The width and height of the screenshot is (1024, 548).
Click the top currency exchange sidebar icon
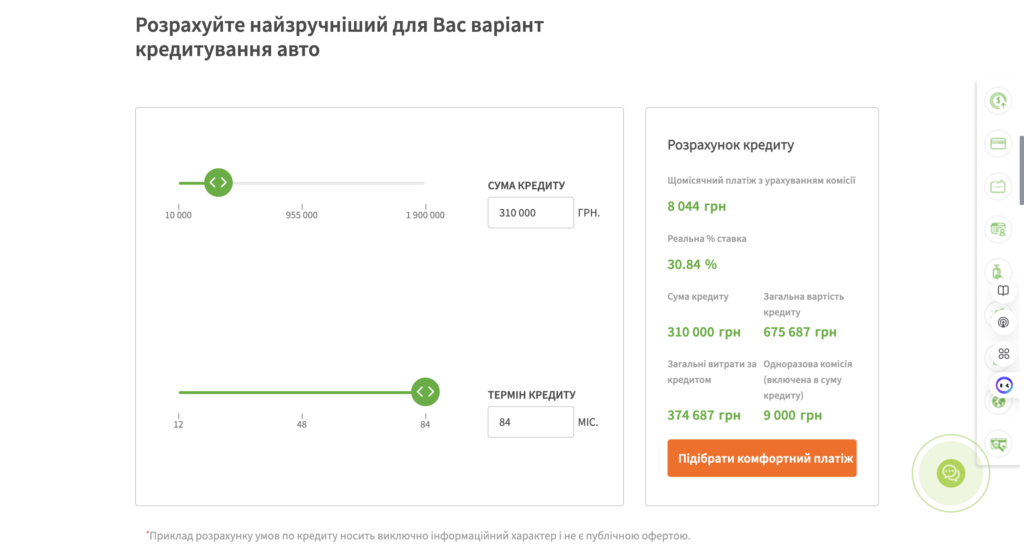[x=997, y=100]
